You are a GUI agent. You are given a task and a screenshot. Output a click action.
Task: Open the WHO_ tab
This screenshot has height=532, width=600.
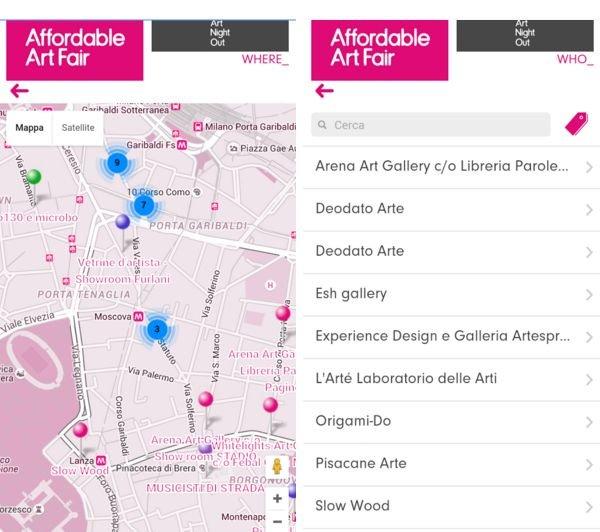[575, 60]
